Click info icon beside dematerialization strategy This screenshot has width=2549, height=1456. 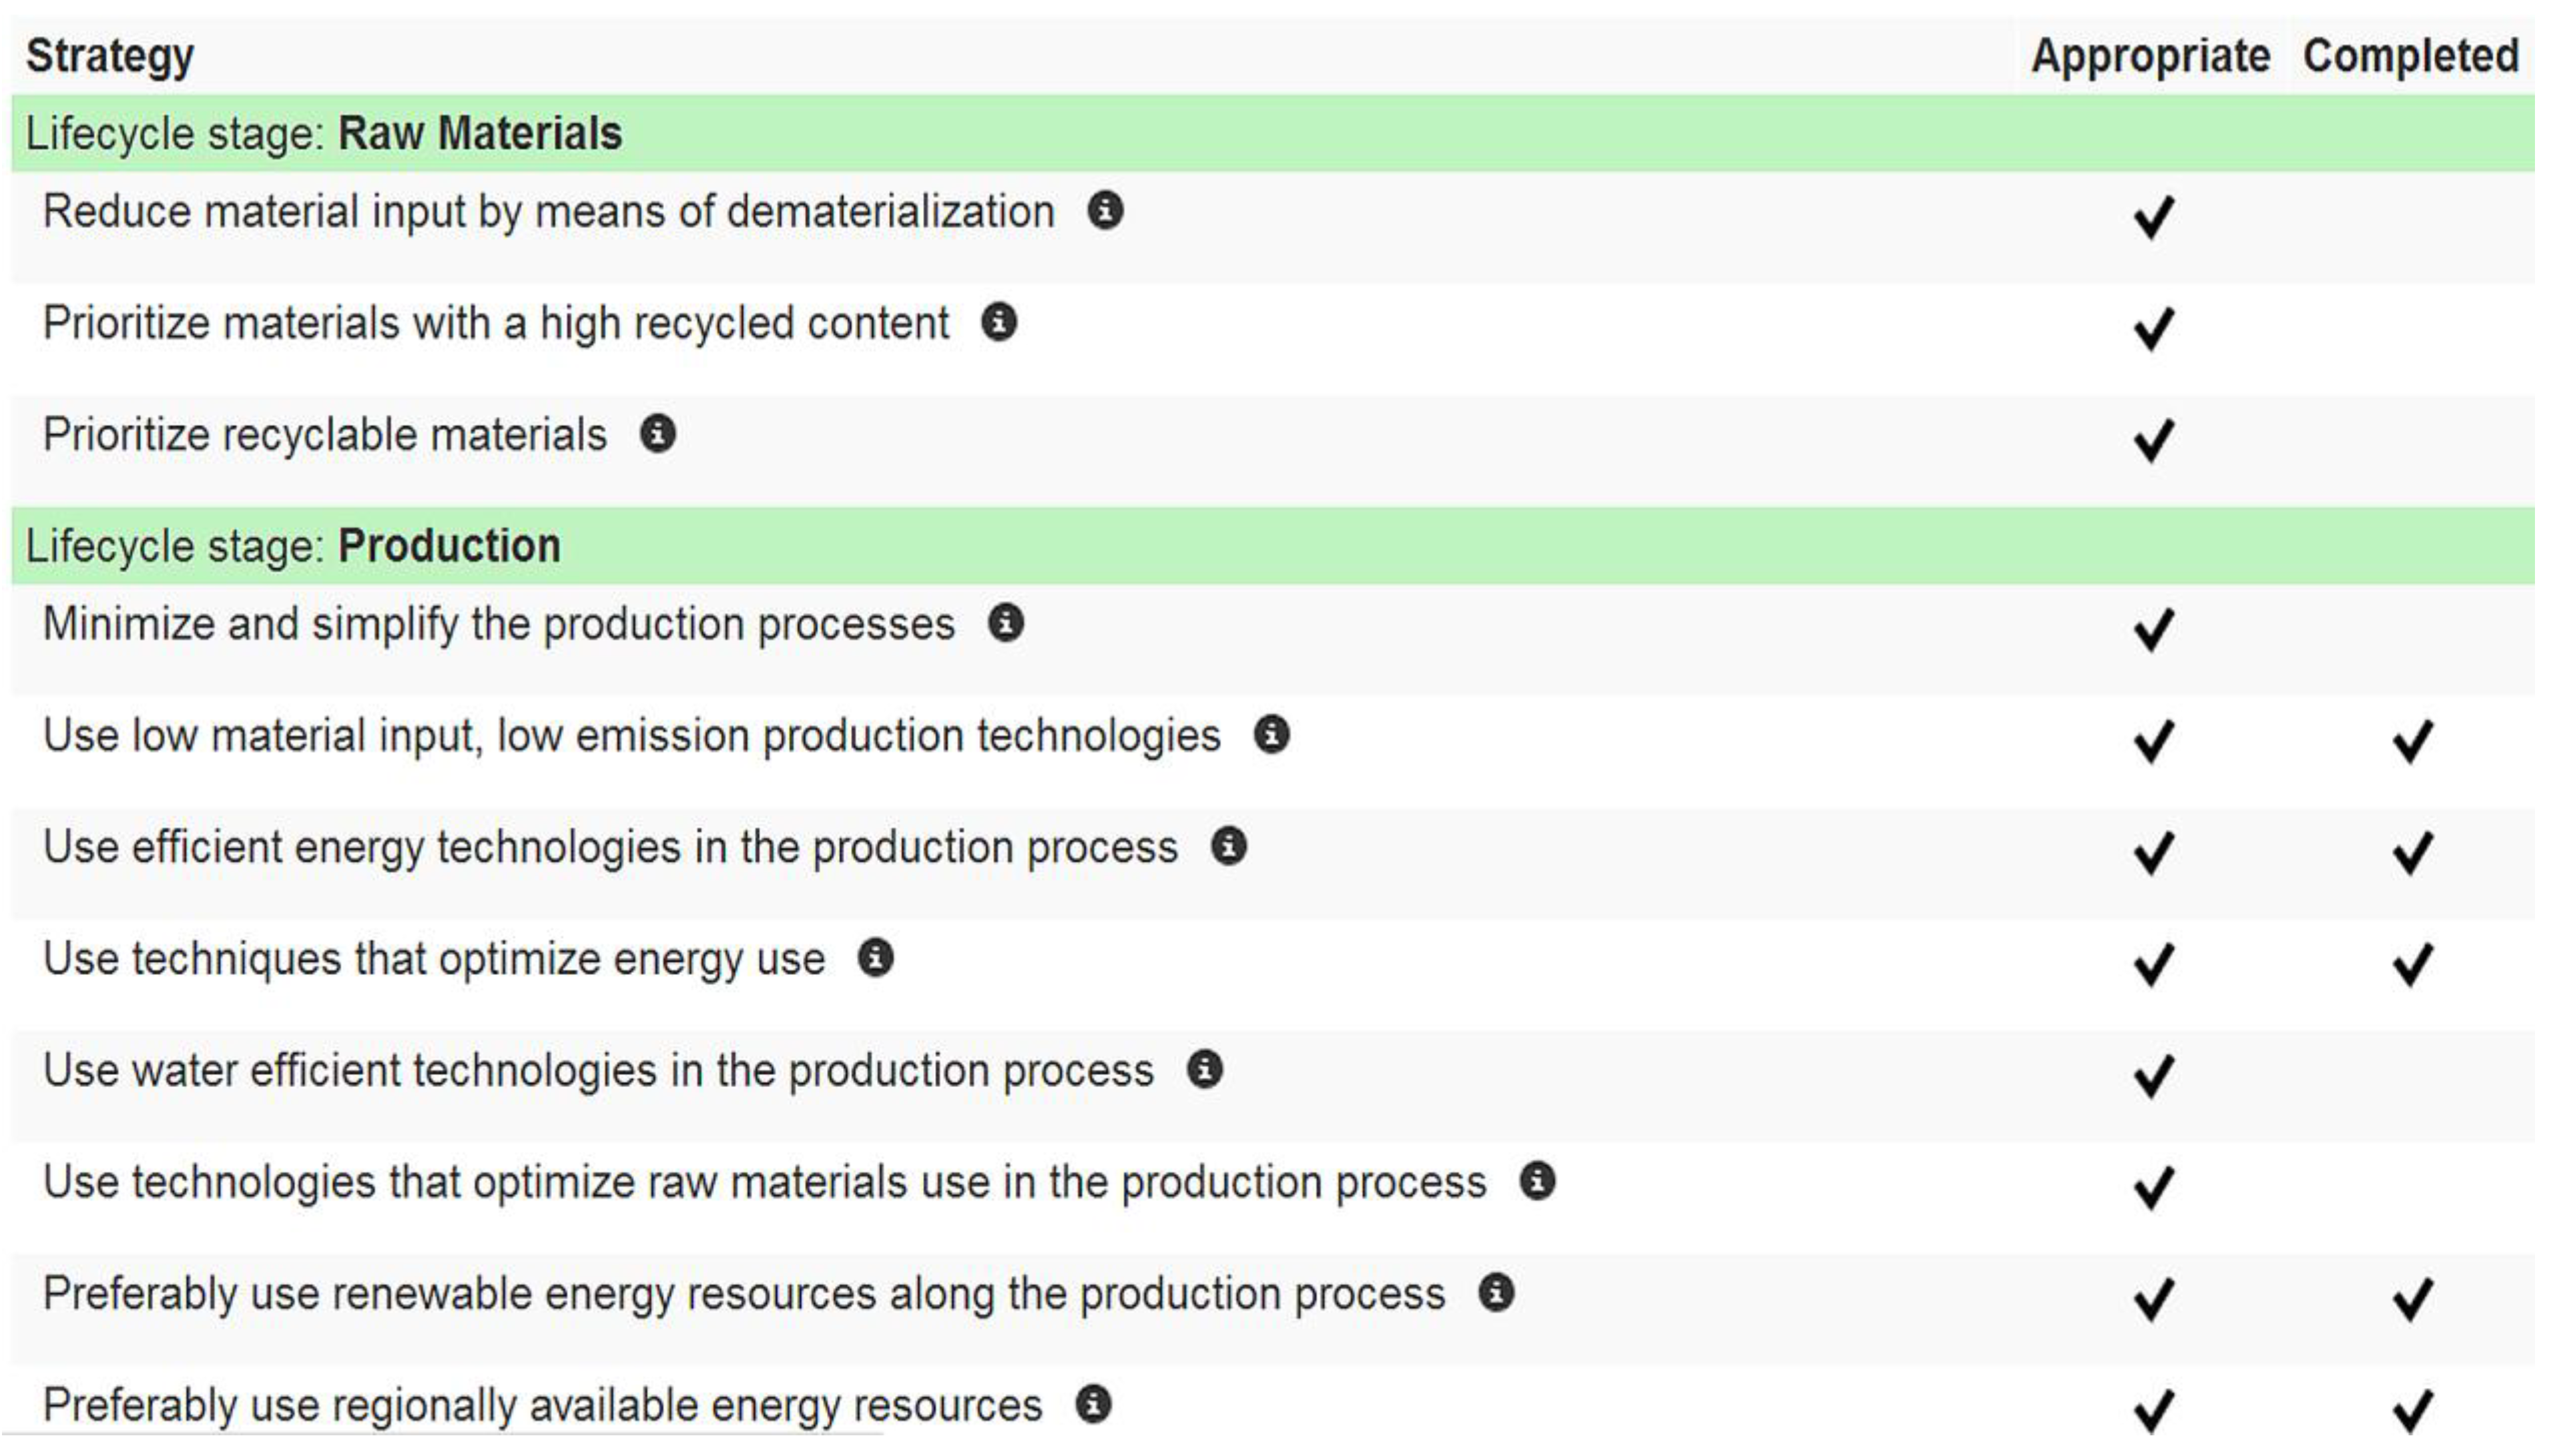pos(1104,211)
